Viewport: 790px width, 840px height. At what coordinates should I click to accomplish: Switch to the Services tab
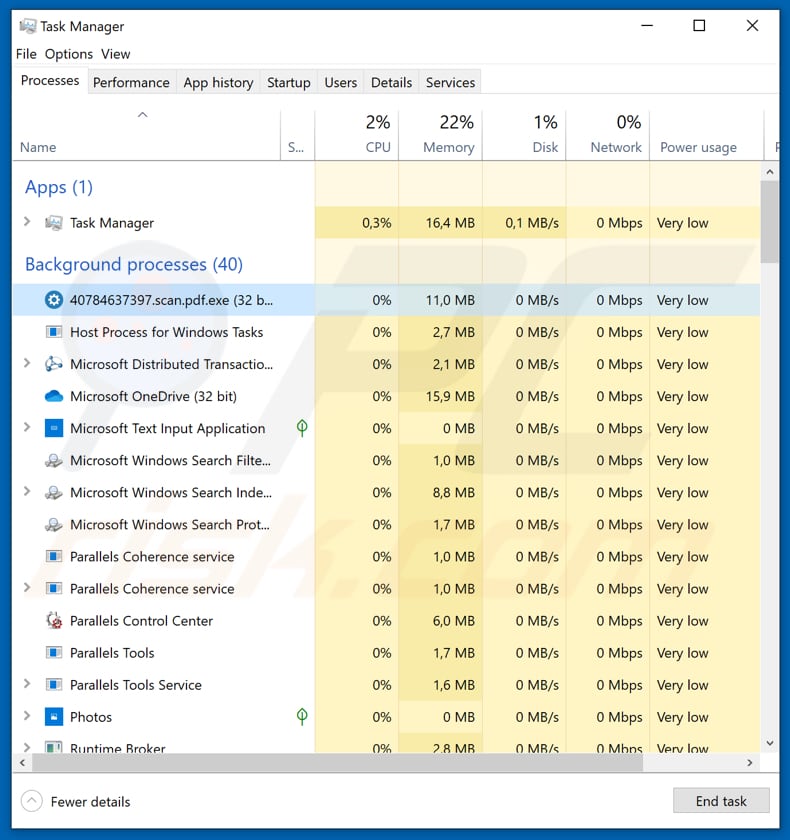(450, 82)
